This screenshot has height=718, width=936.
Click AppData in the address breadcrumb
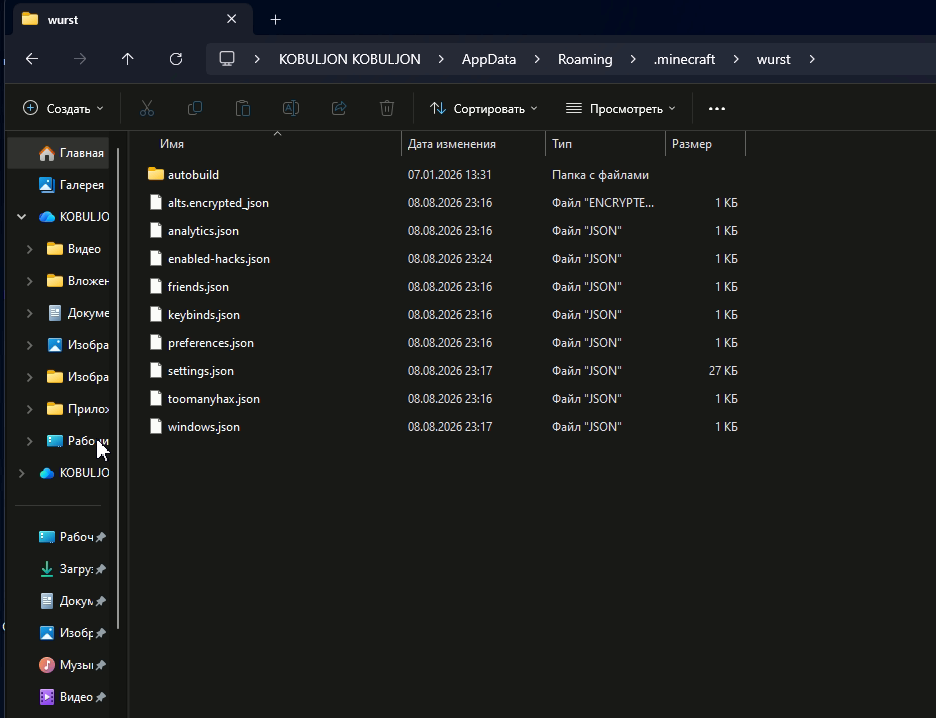pos(489,59)
